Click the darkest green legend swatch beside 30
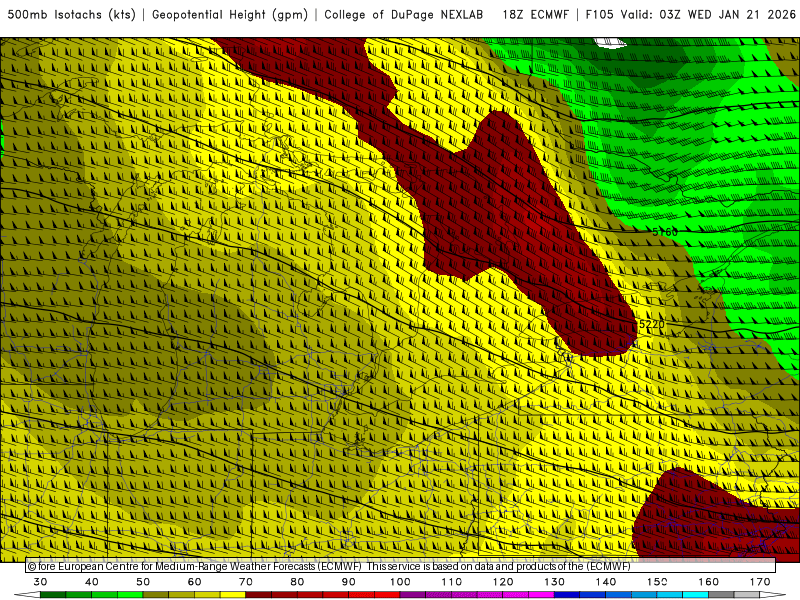The image size is (800, 600). [53, 595]
